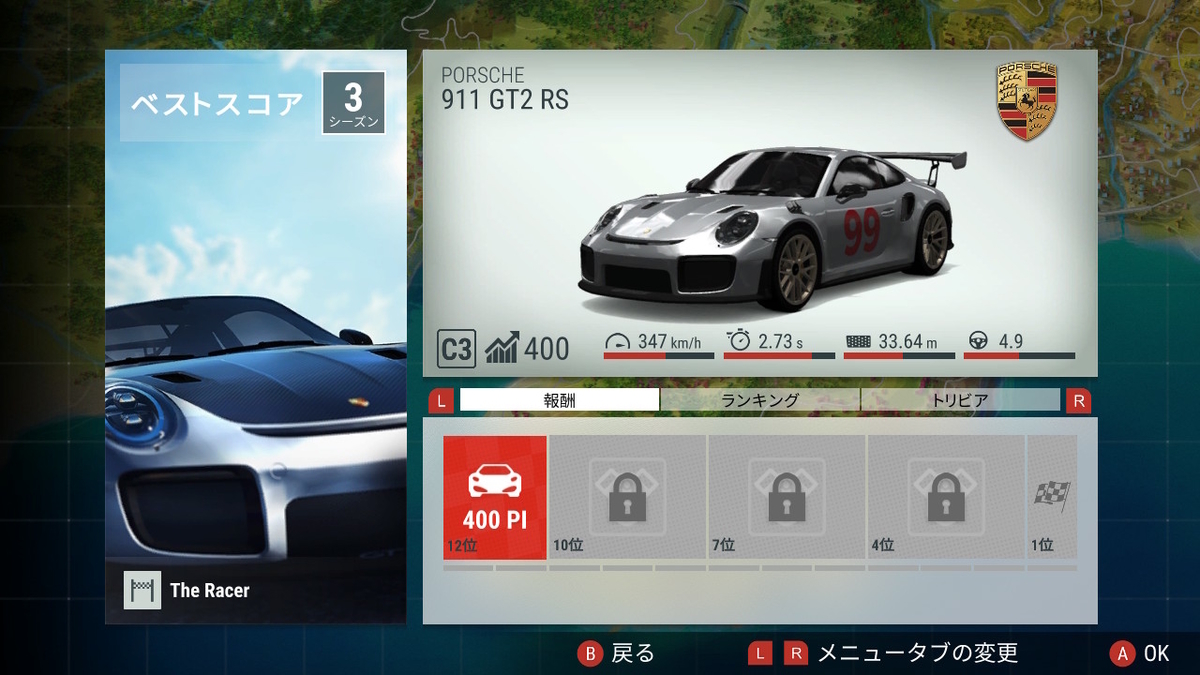1200x675 pixels.
Task: Select the 報酬 tab
Action: click(x=560, y=400)
